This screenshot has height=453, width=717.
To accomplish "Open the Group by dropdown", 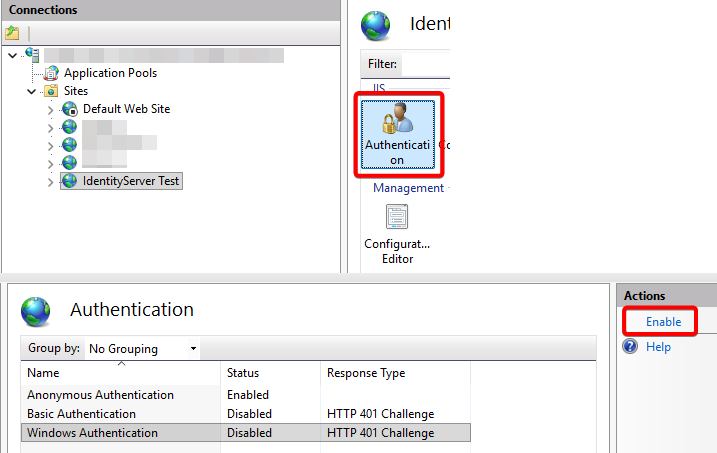I will [x=141, y=349].
